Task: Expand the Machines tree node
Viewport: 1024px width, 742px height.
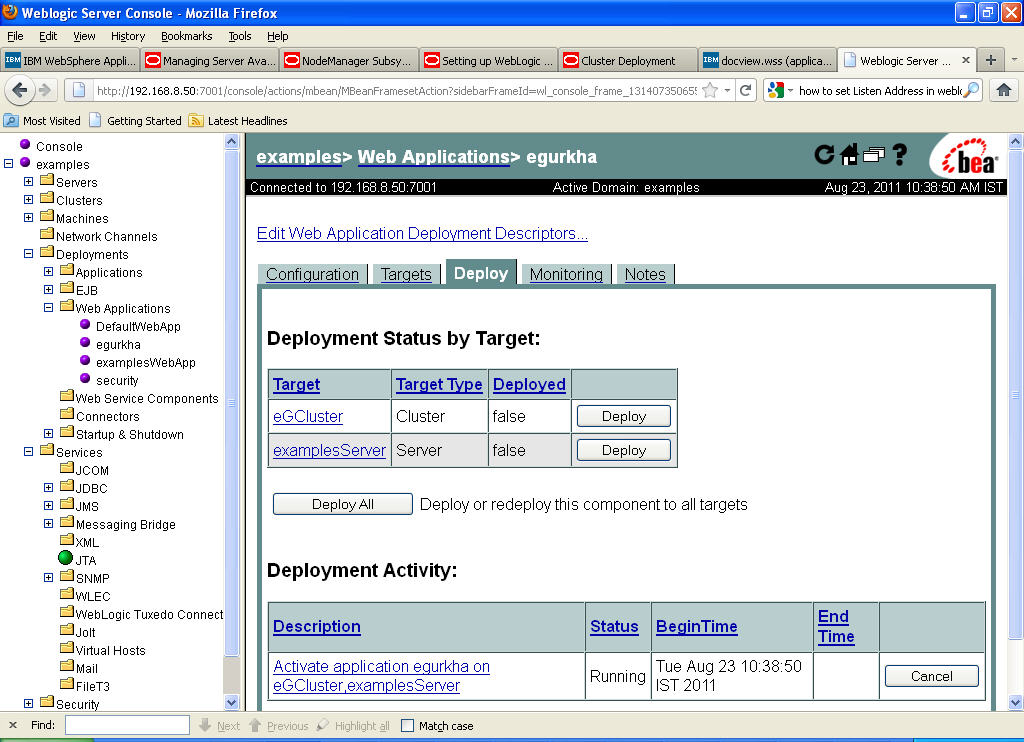Action: coord(29,218)
